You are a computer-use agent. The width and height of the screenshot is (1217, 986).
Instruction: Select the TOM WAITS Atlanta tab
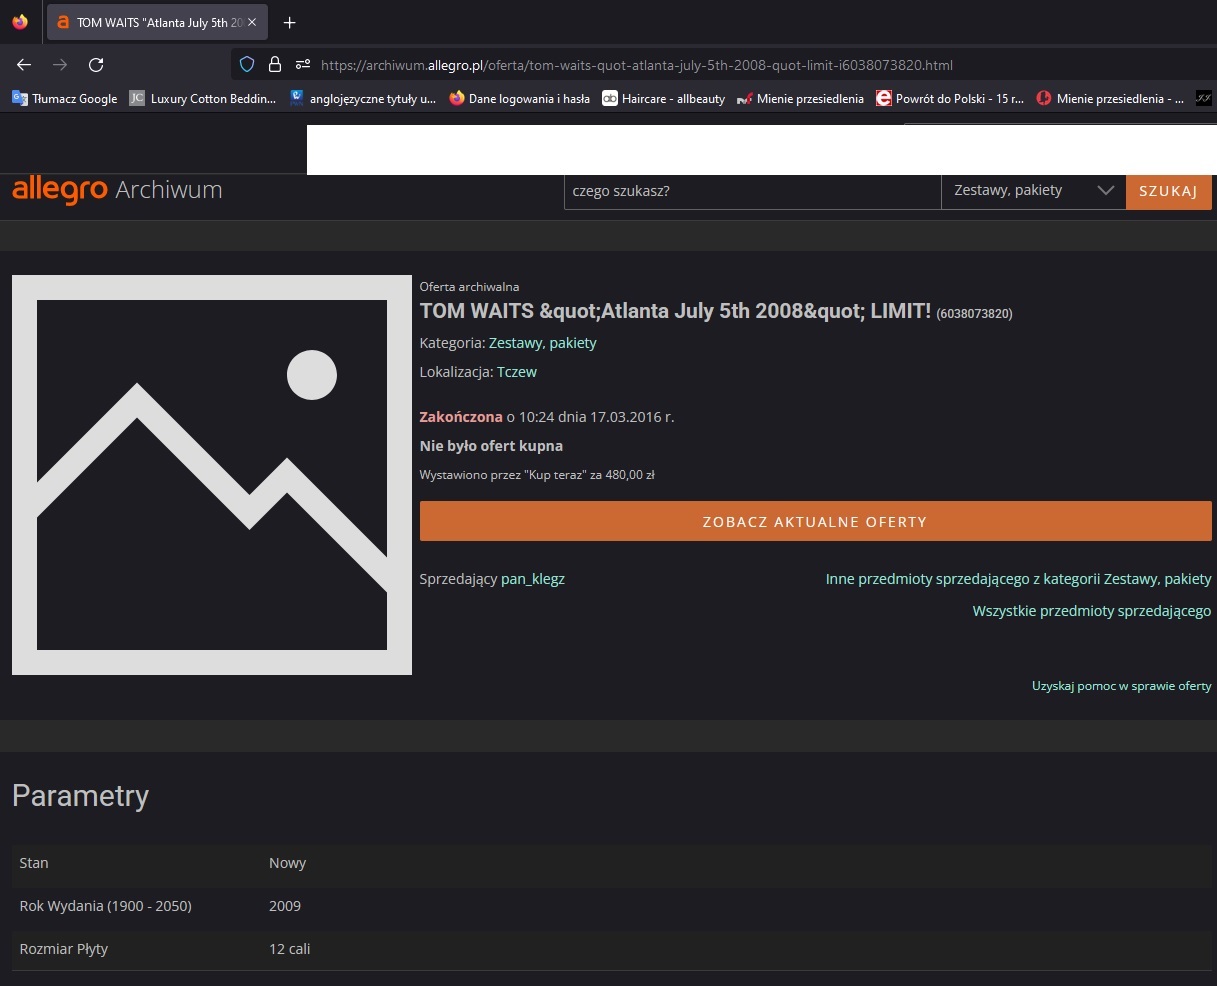[x=150, y=23]
